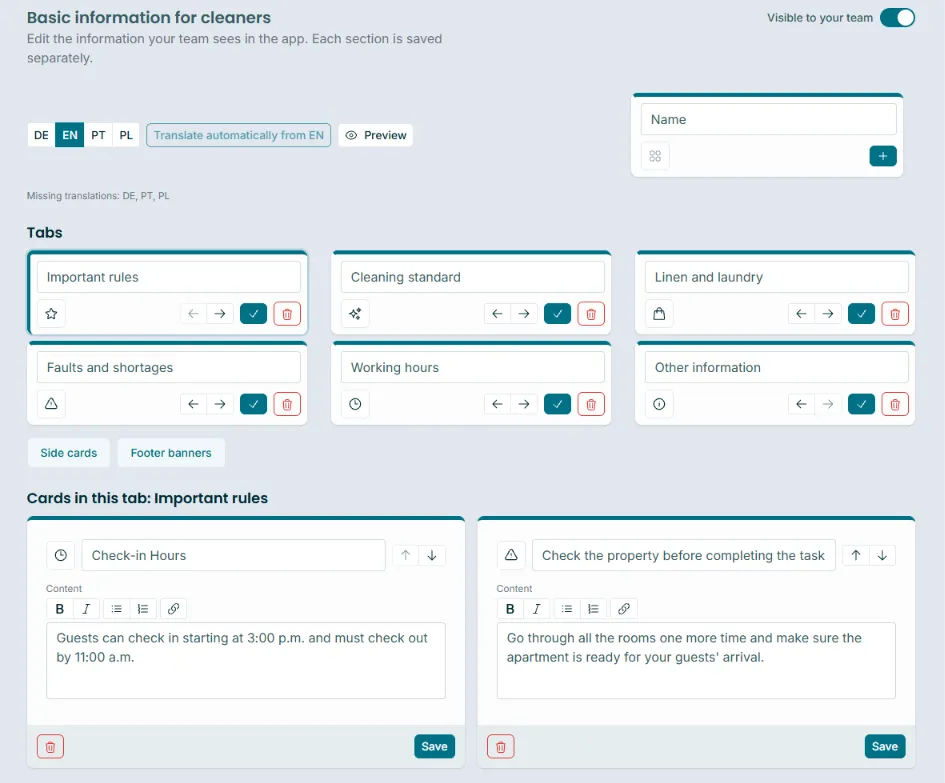Move Other information tab left
The image size is (945, 783).
(x=801, y=404)
